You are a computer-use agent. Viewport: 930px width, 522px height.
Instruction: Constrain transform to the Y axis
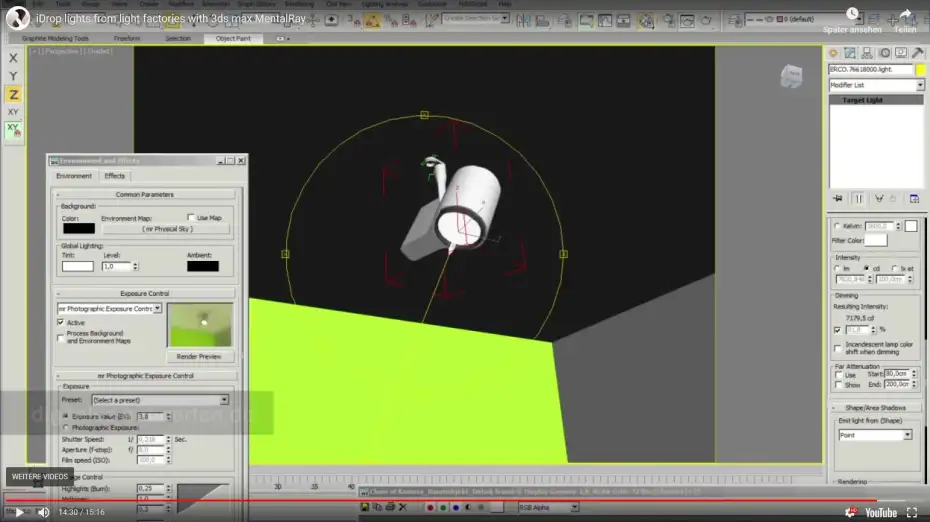(13, 76)
